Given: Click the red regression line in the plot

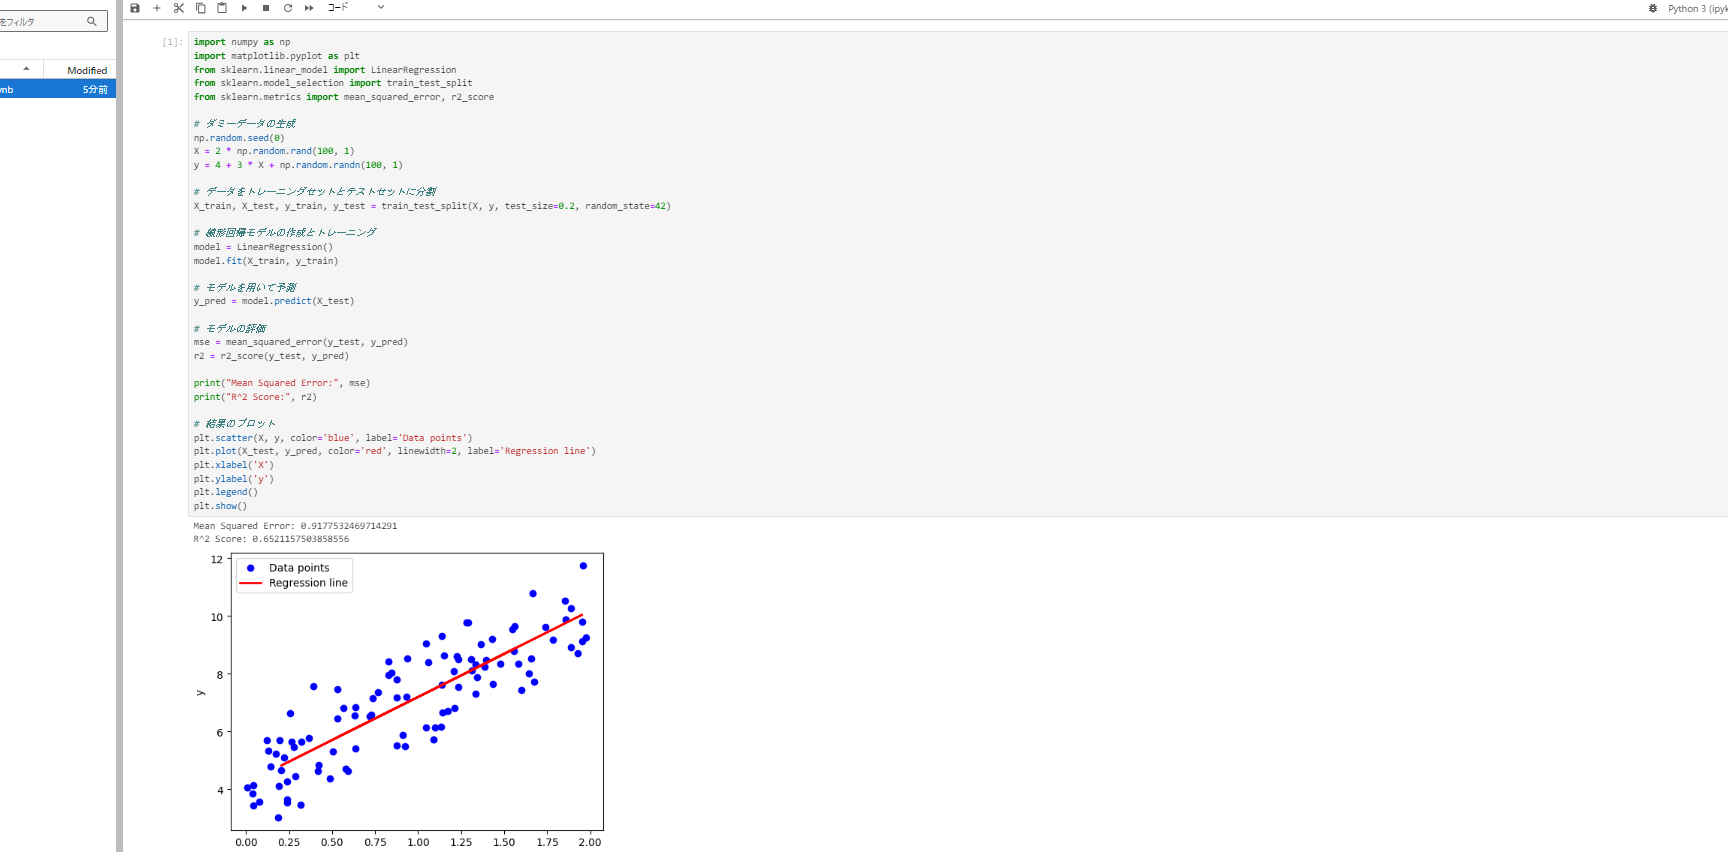Looking at the screenshot, I should [x=432, y=690].
